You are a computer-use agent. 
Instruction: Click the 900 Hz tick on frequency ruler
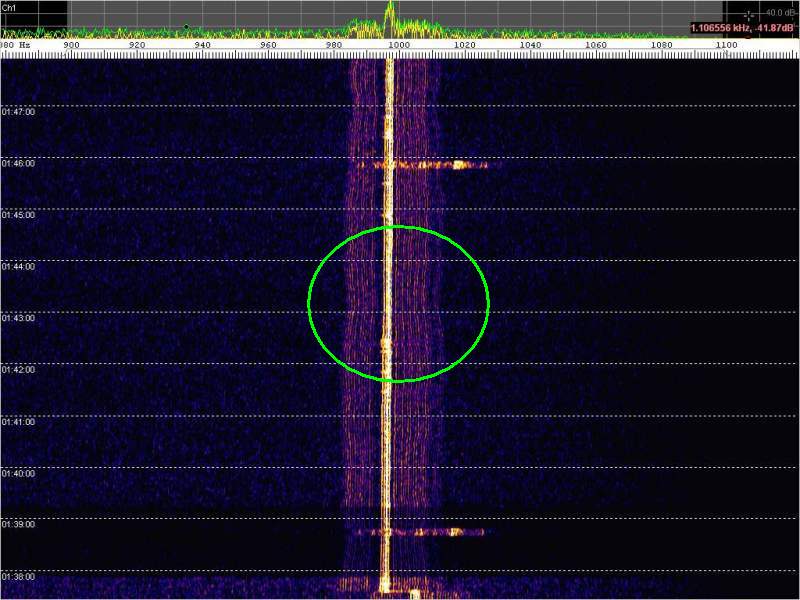coord(71,45)
